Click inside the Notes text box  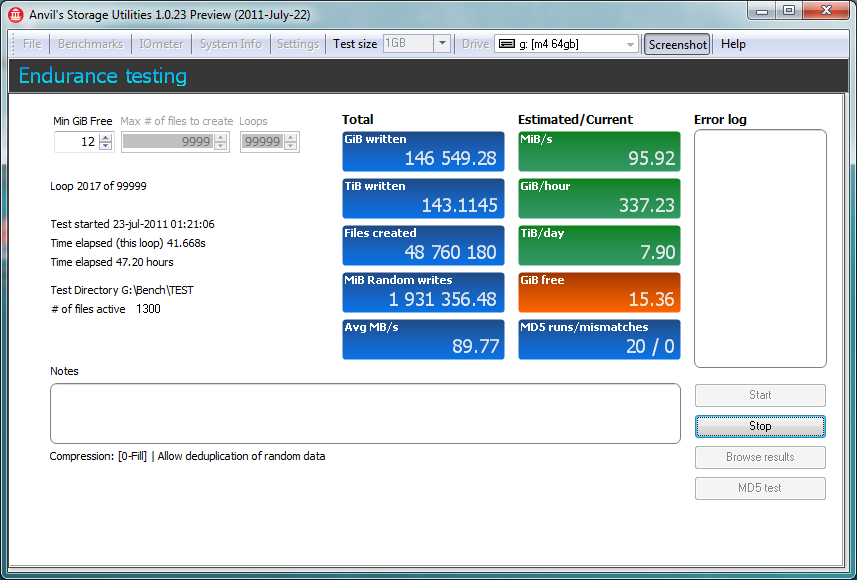(x=365, y=413)
